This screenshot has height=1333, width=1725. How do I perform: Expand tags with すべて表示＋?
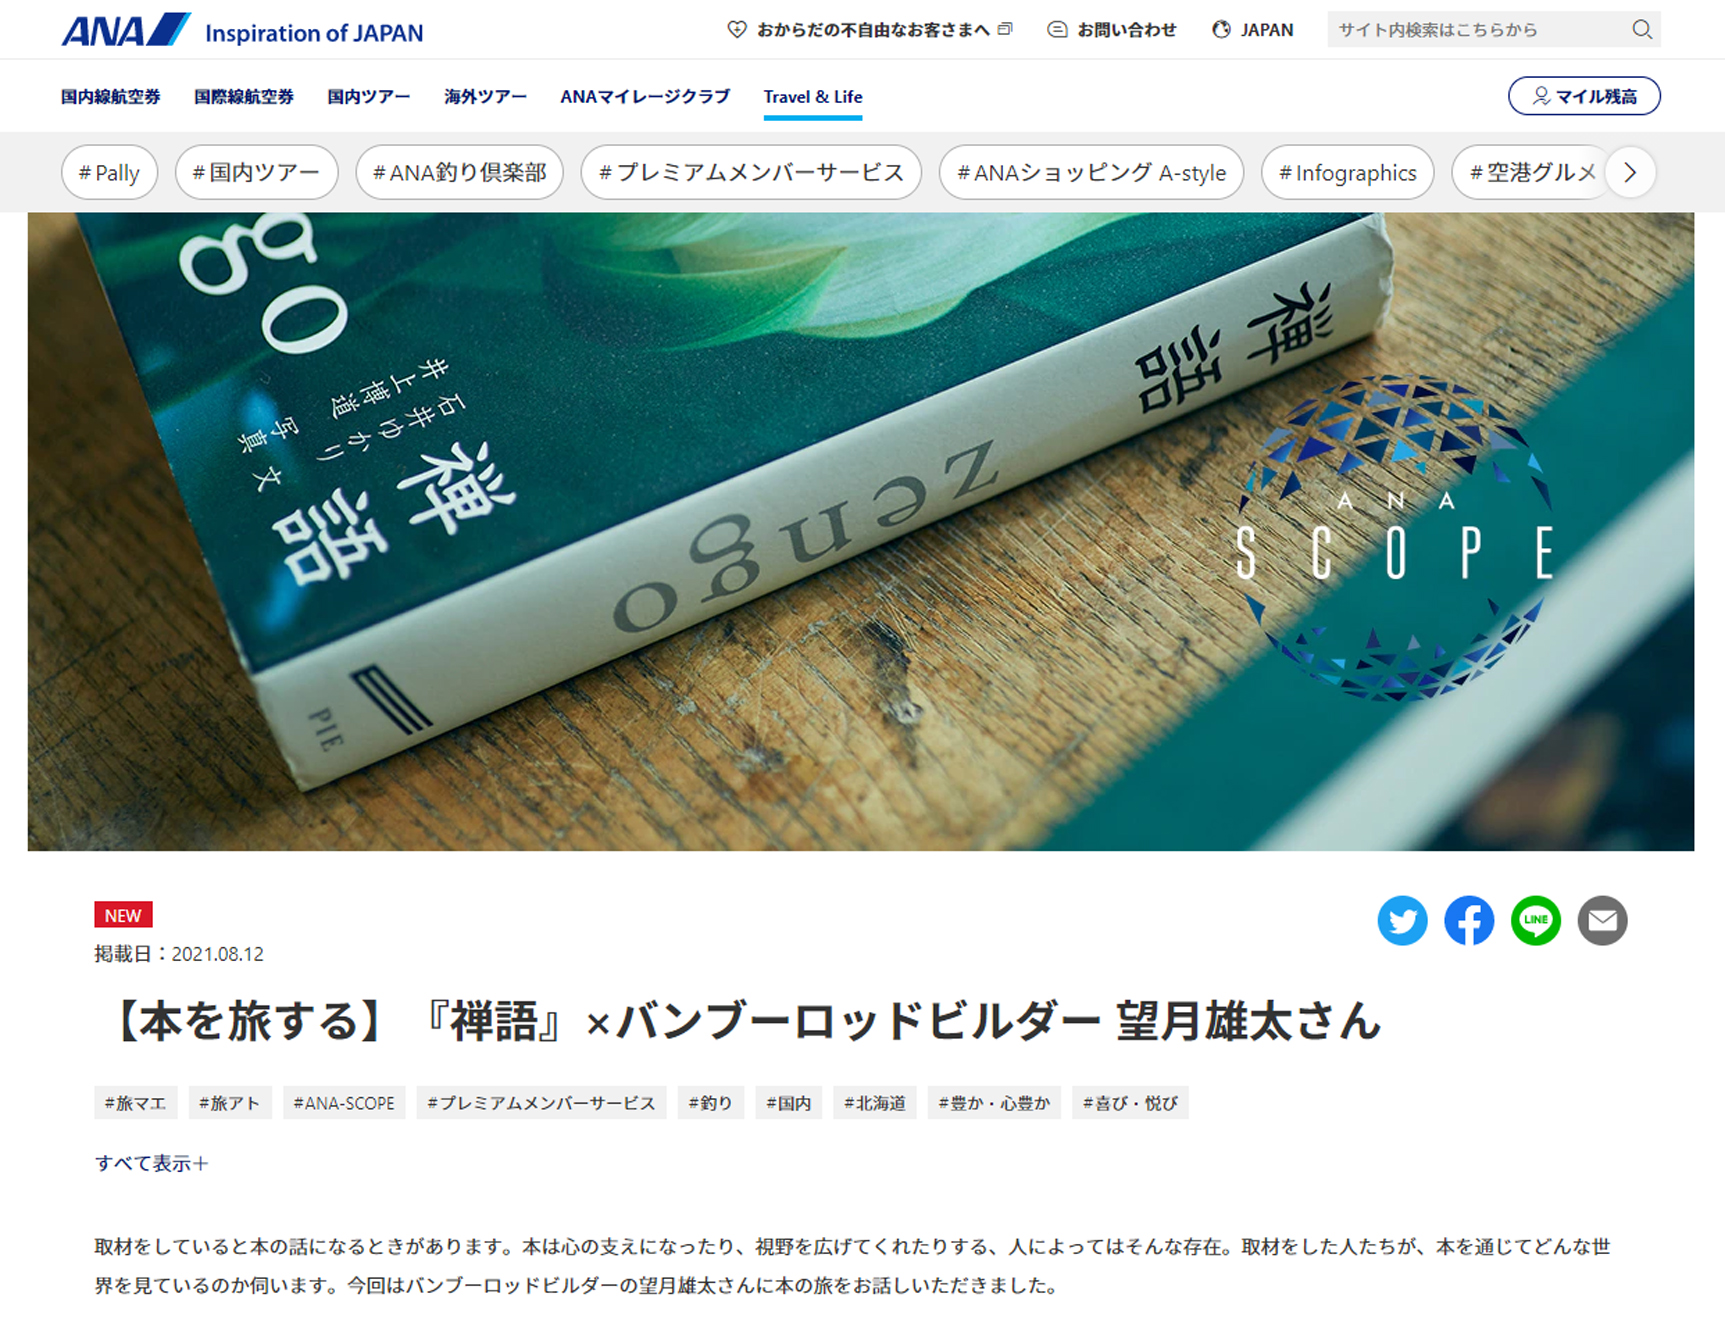(152, 1163)
